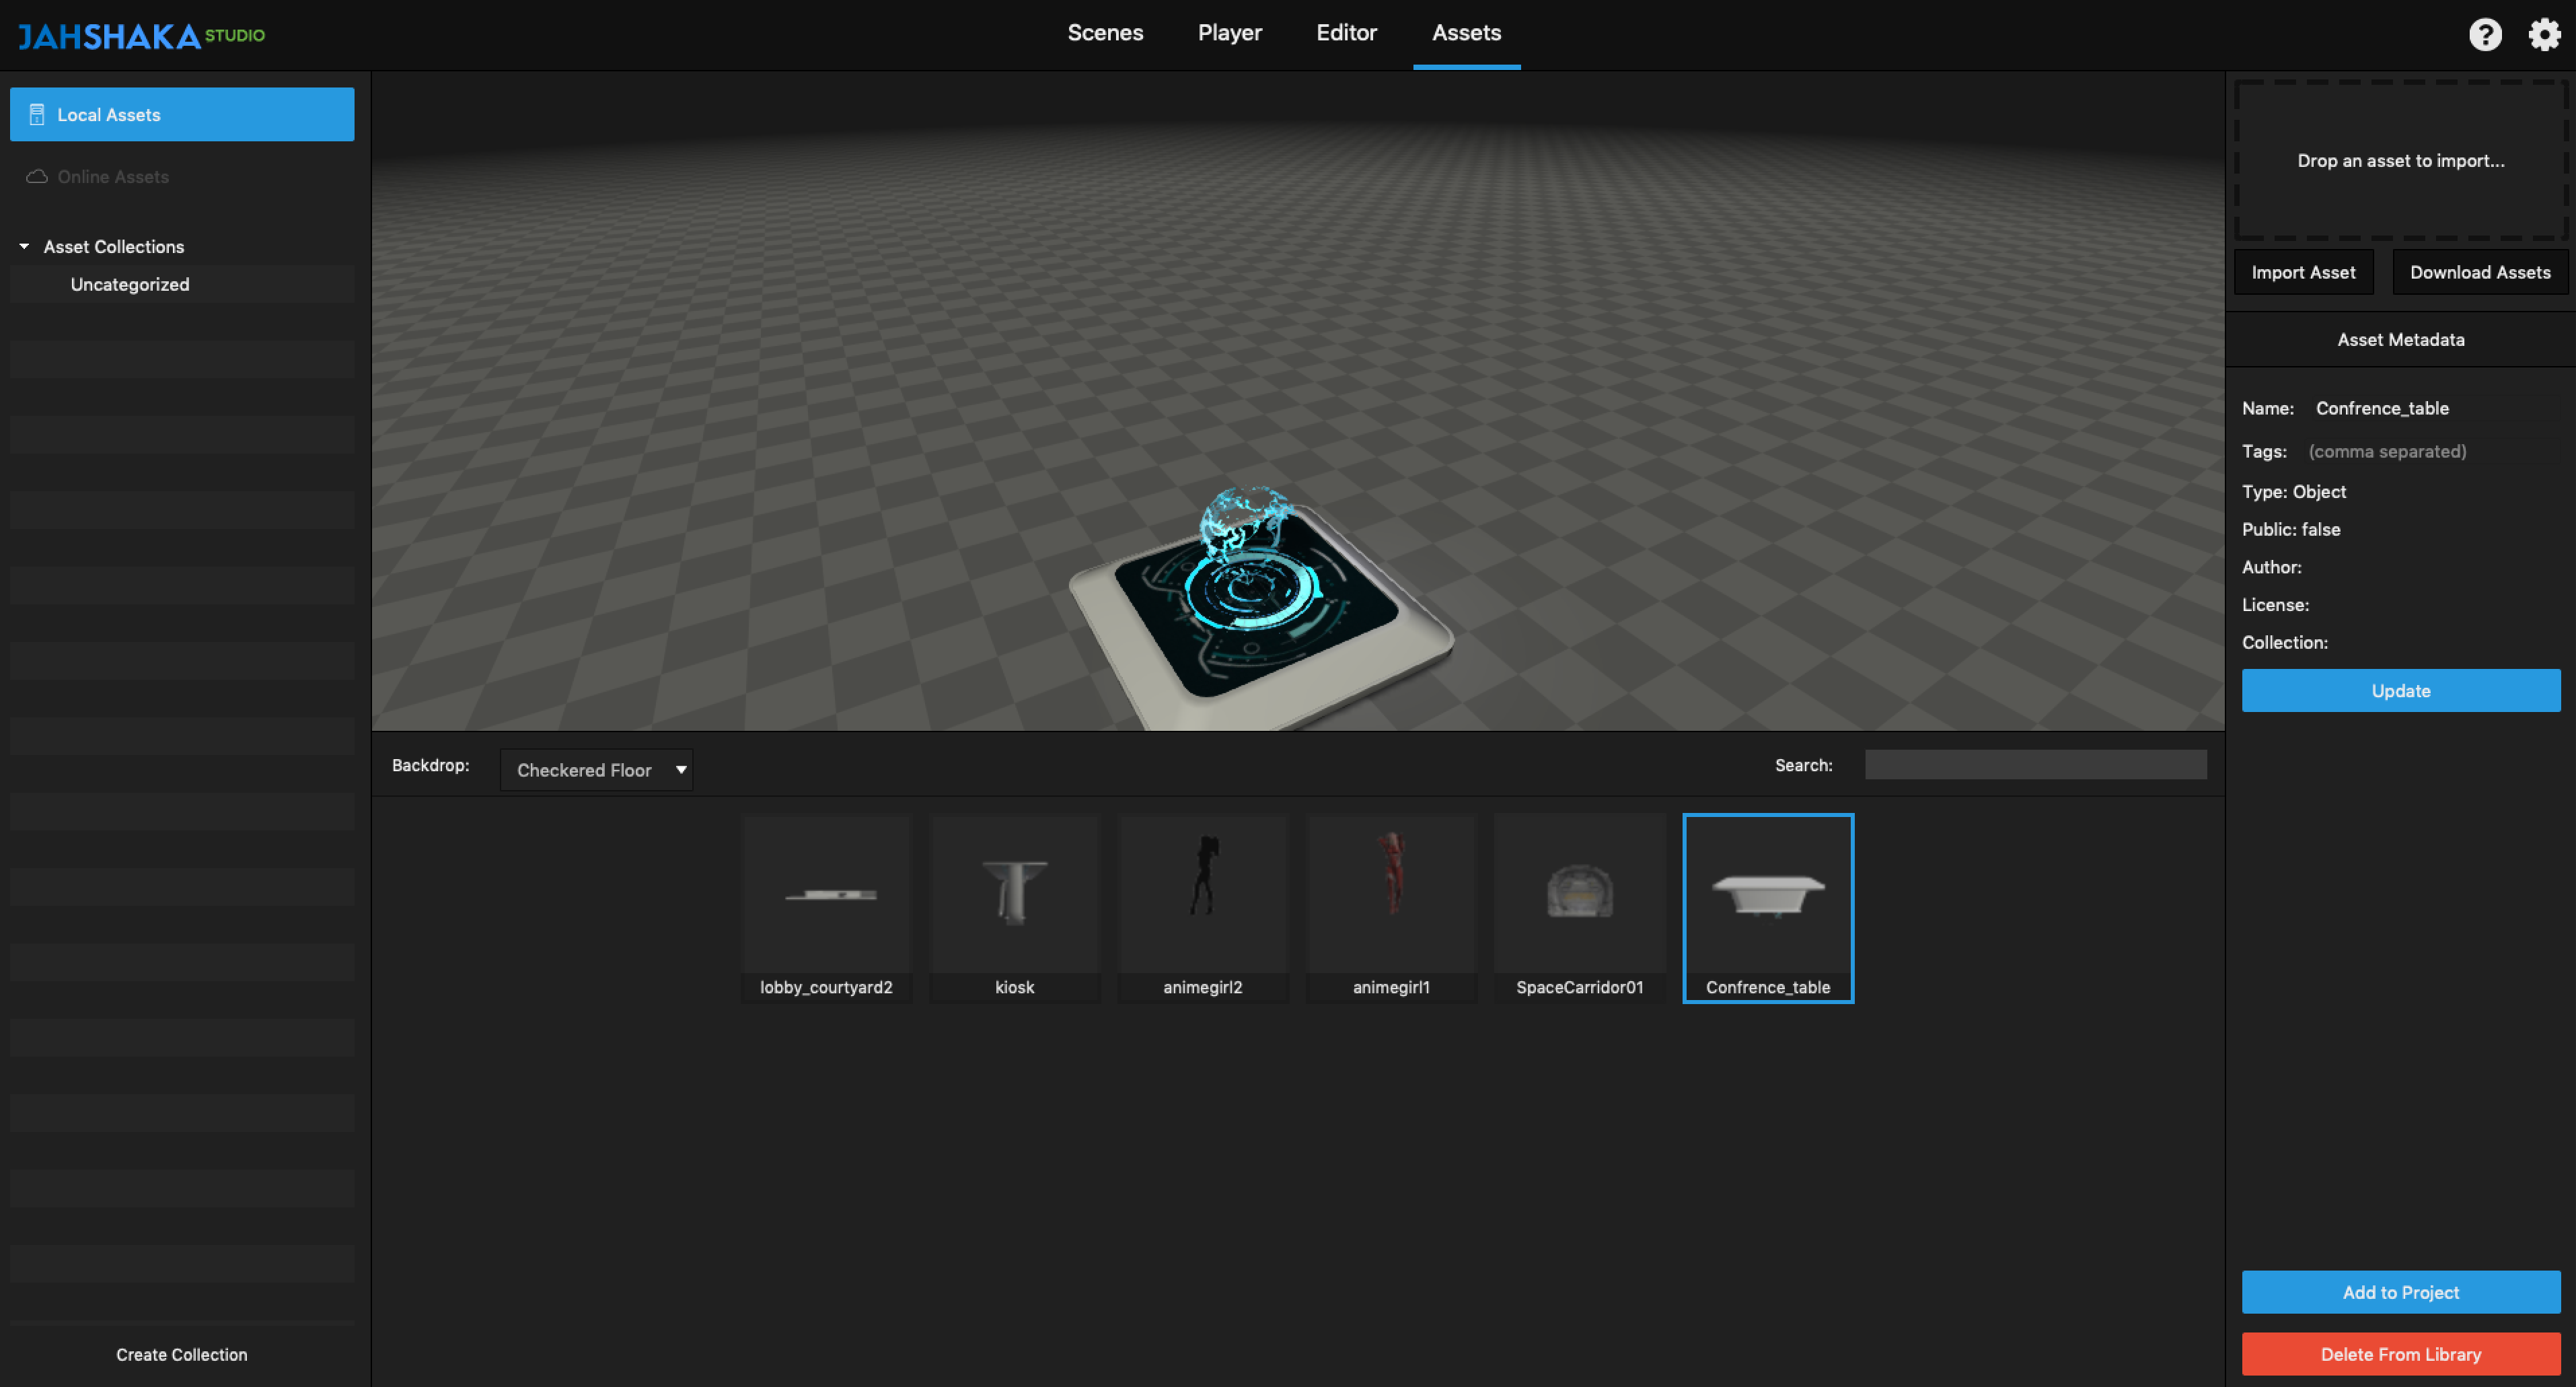Viewport: 2576px width, 1387px height.
Task: Click the Jahshaka Studio logo
Action: pyautogui.click(x=141, y=36)
